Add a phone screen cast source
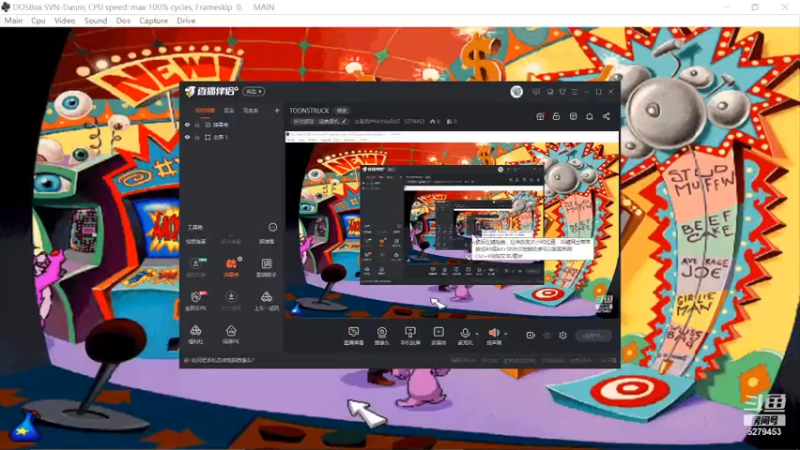 [410, 336]
